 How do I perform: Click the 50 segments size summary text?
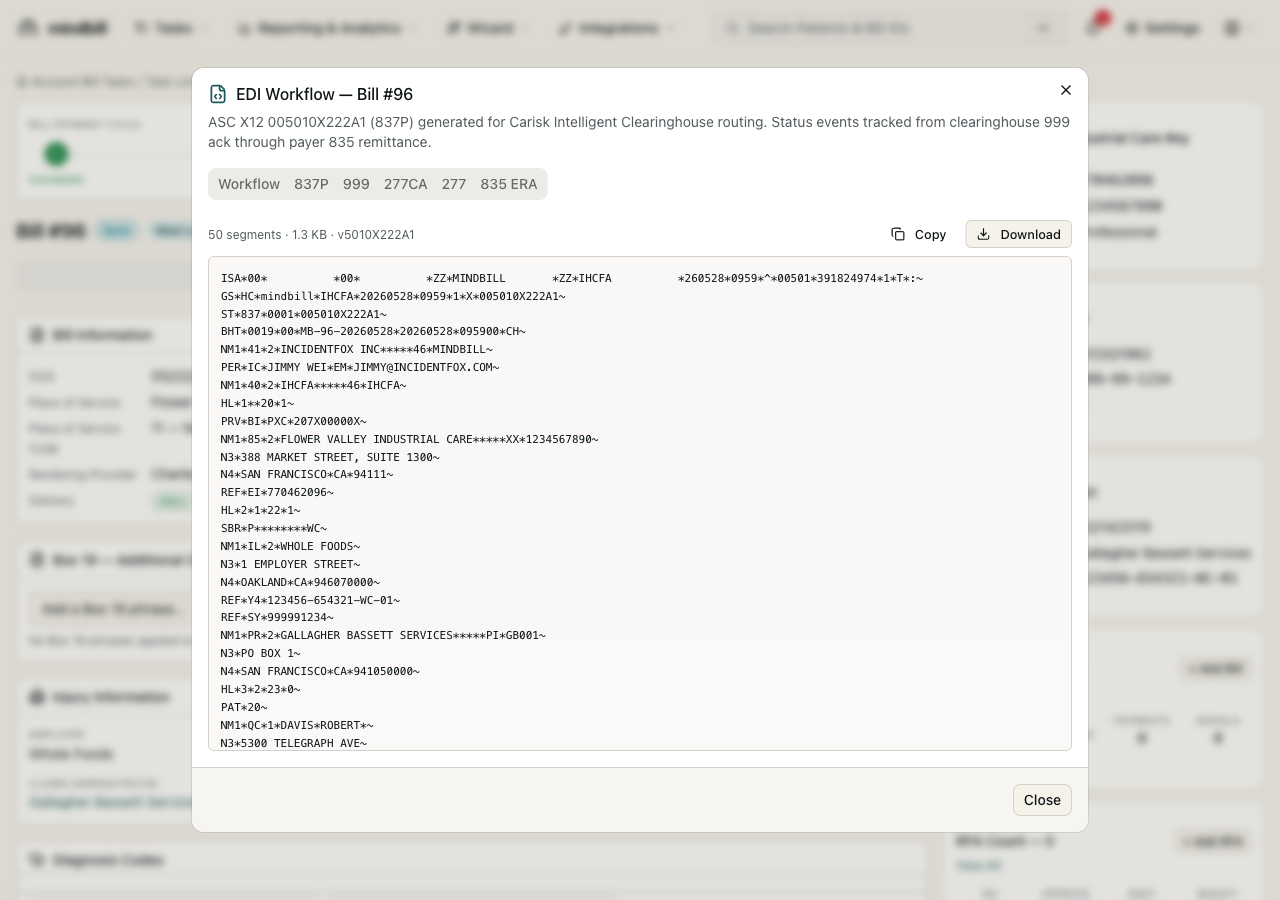pyautogui.click(x=311, y=235)
